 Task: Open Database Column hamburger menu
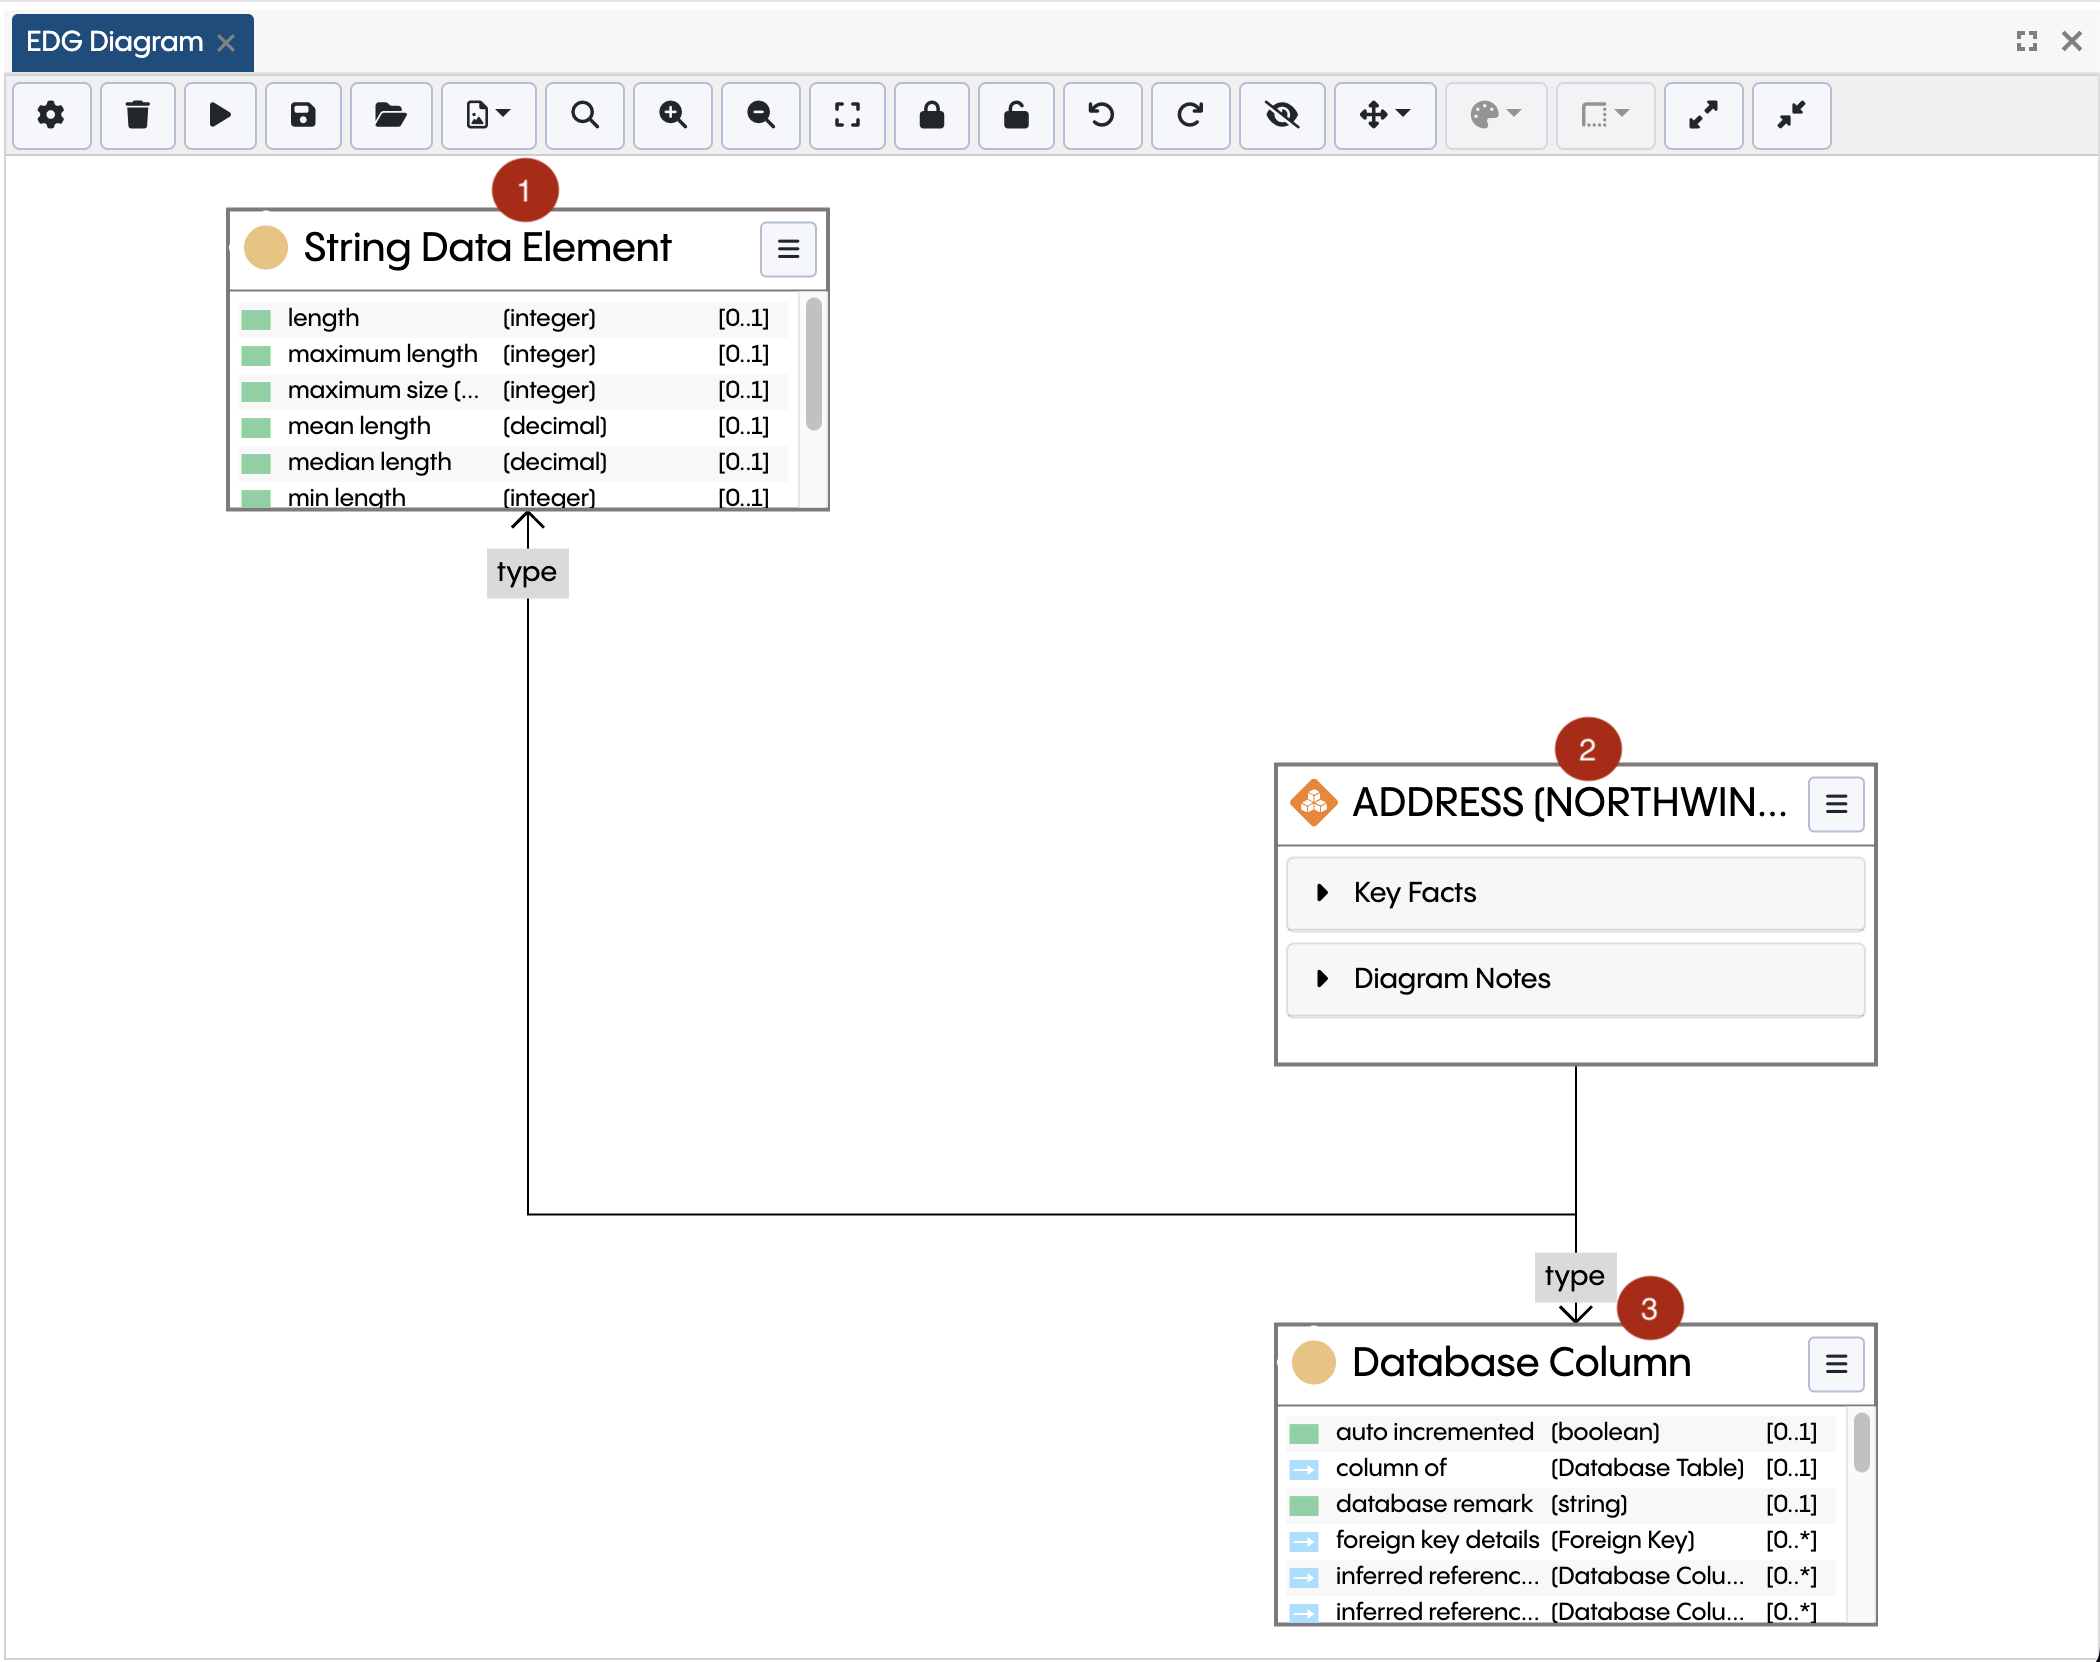point(1836,1364)
